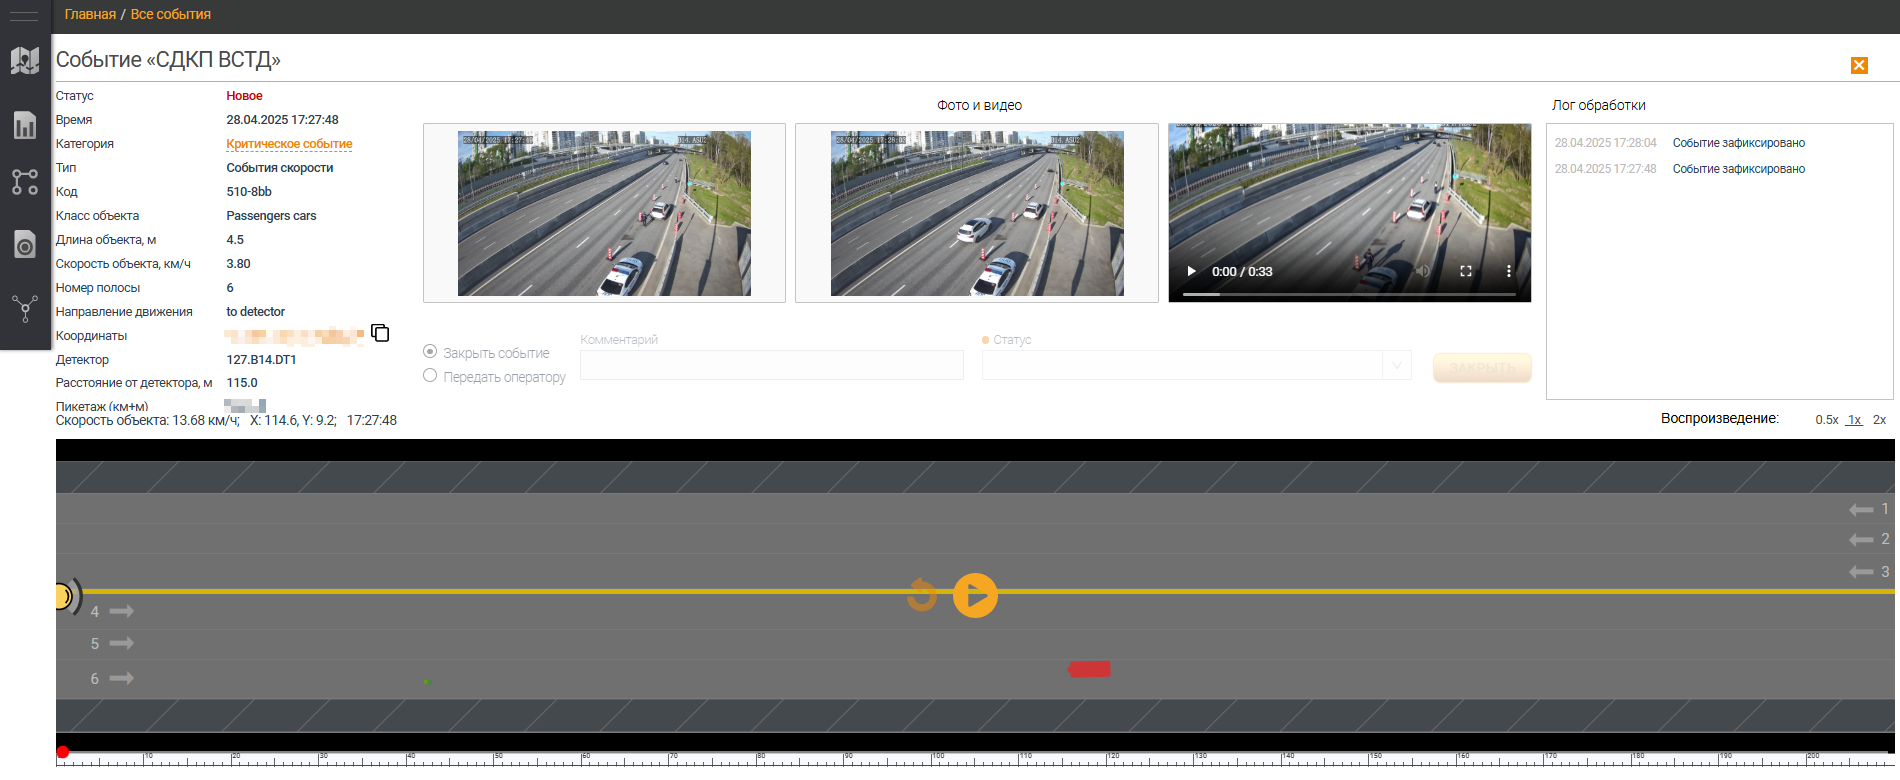Click the video progress bar
Viewport: 1900px width, 780px height.
tap(1349, 294)
